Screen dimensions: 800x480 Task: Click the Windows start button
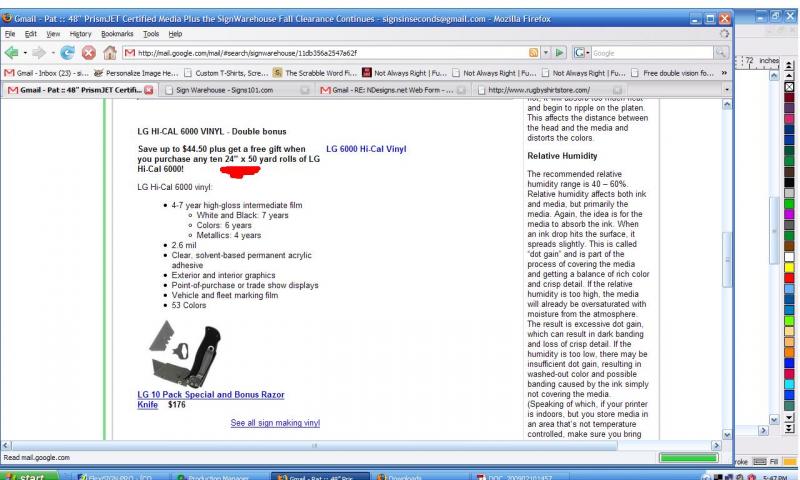pos(29,476)
